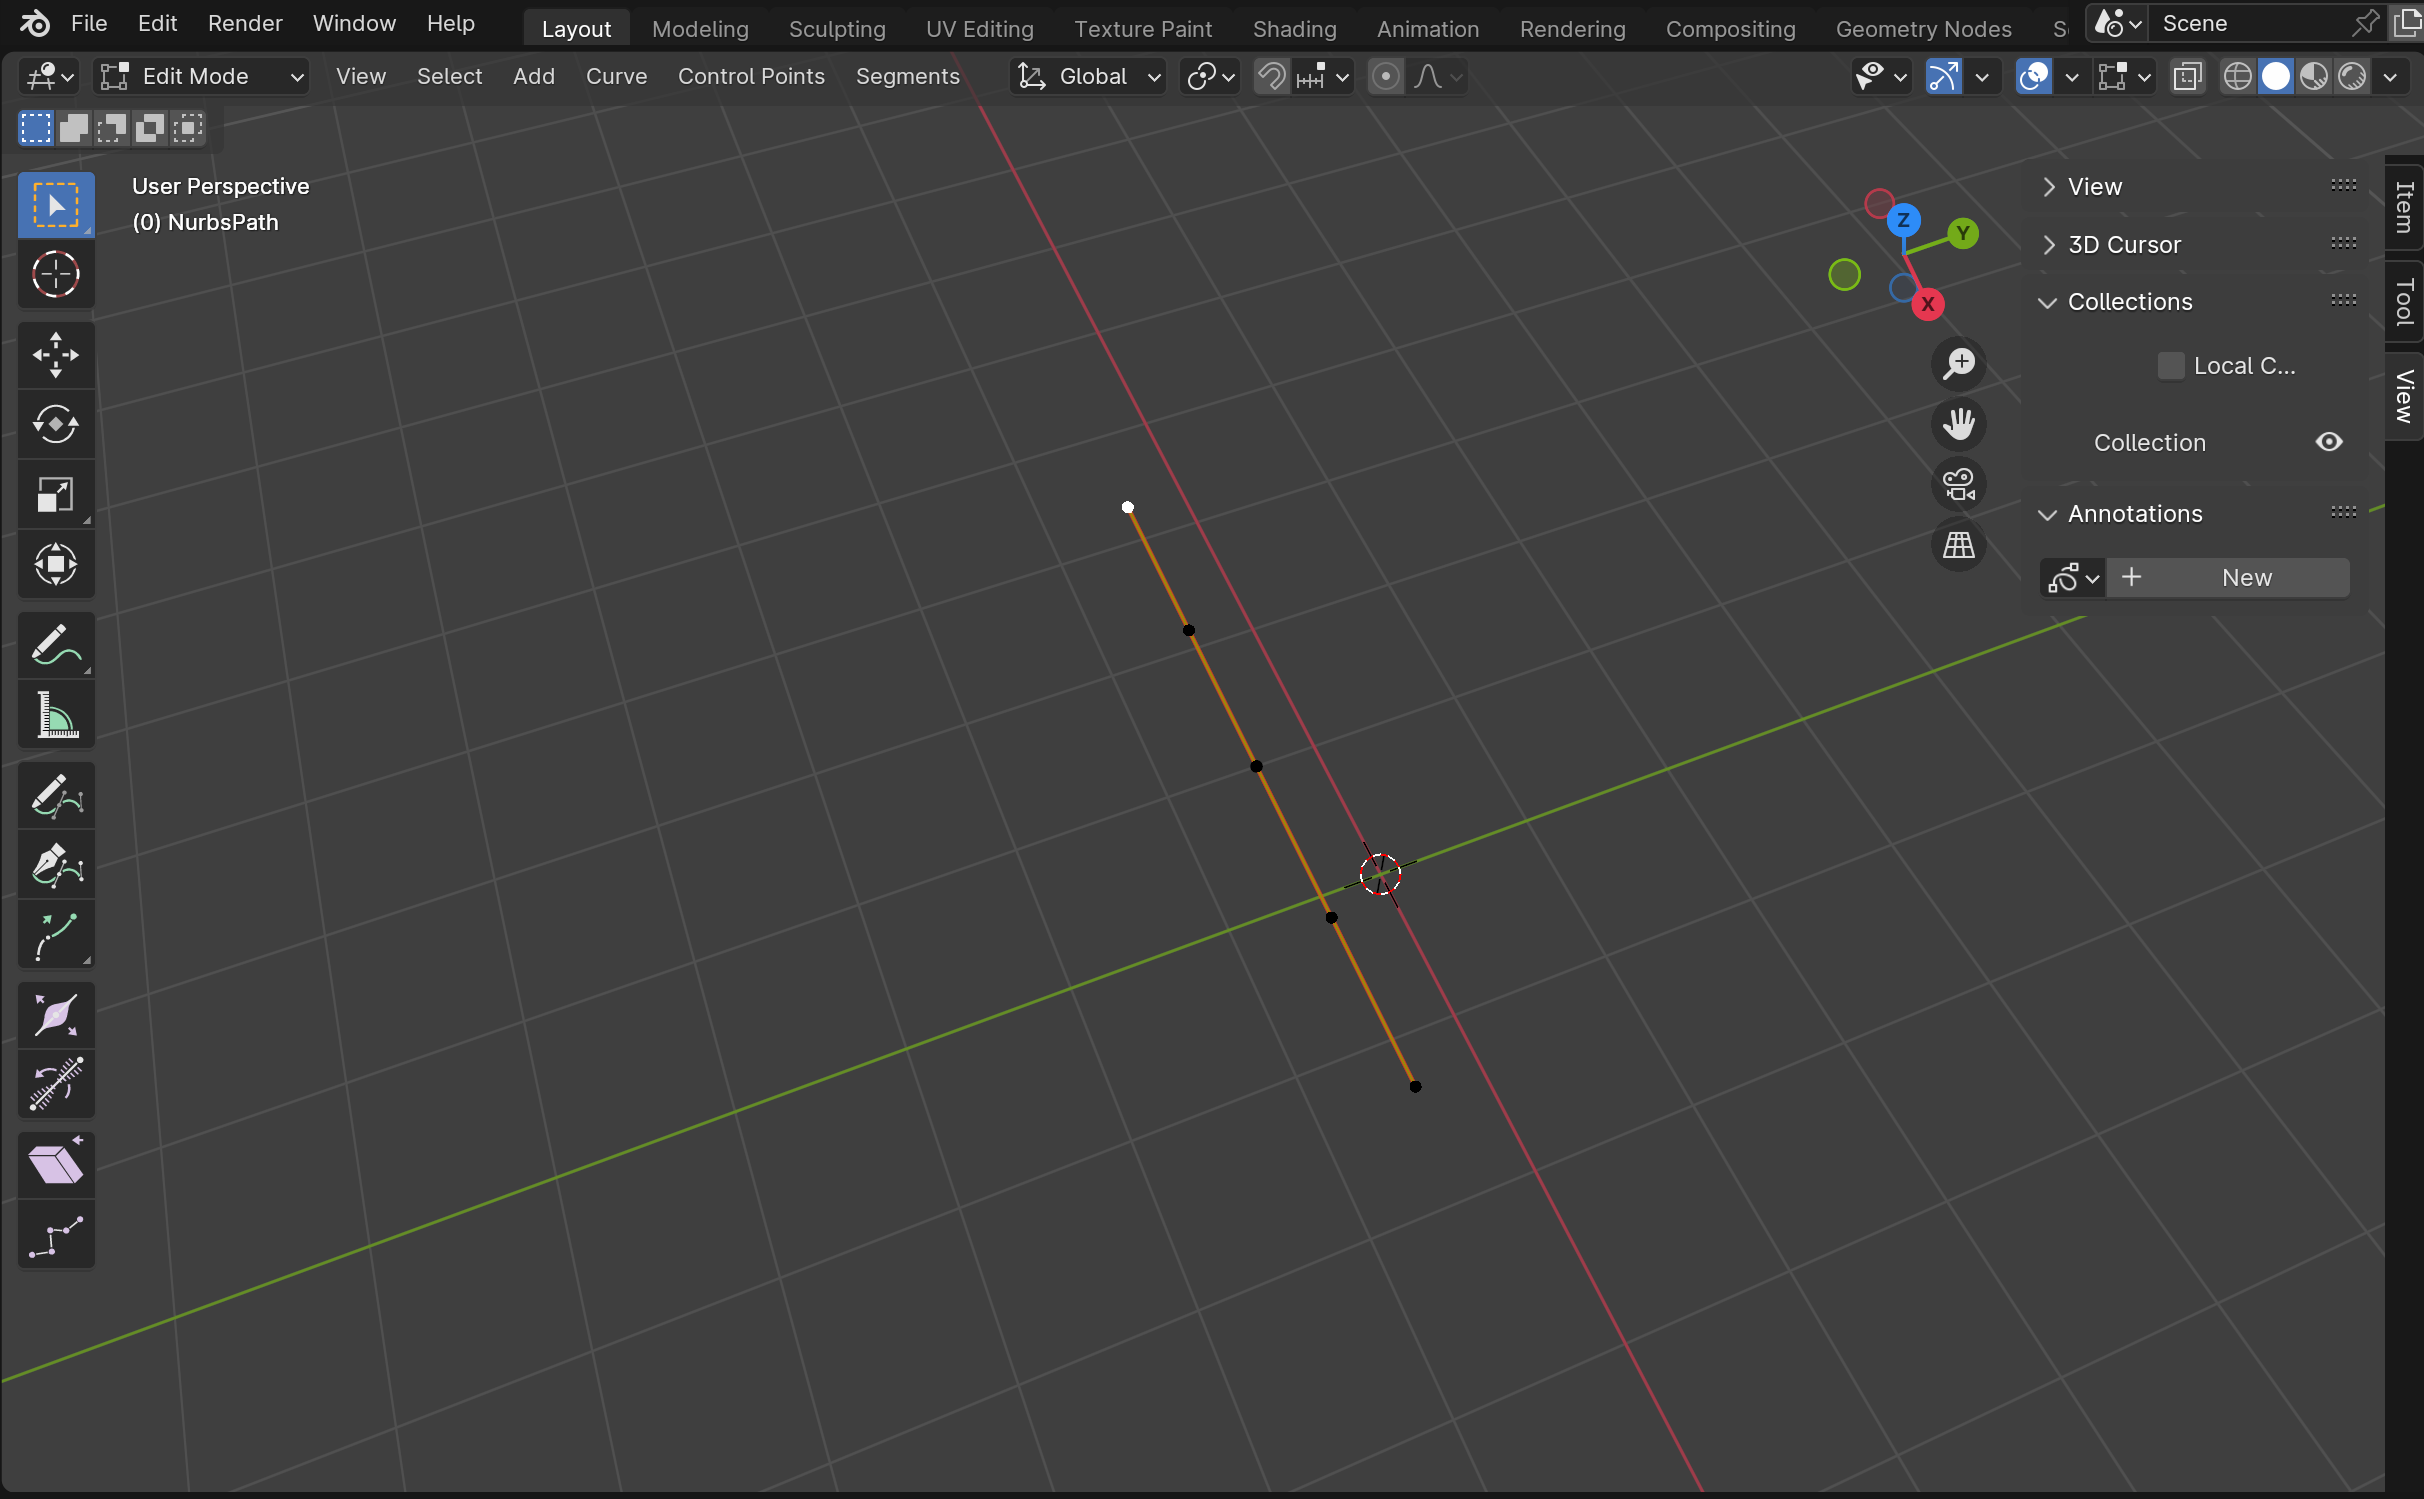
Task: Toggle show overlays button
Action: point(2034,77)
